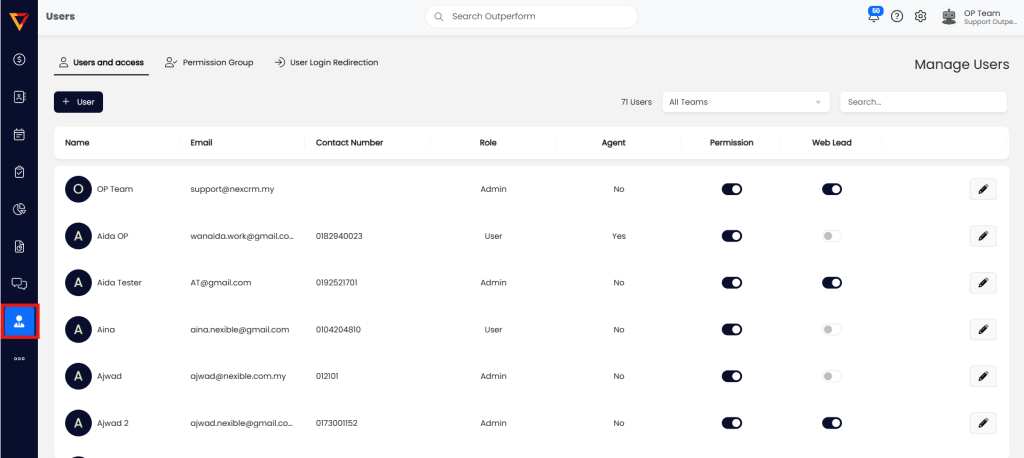Click the notification bell icon

click(873, 17)
